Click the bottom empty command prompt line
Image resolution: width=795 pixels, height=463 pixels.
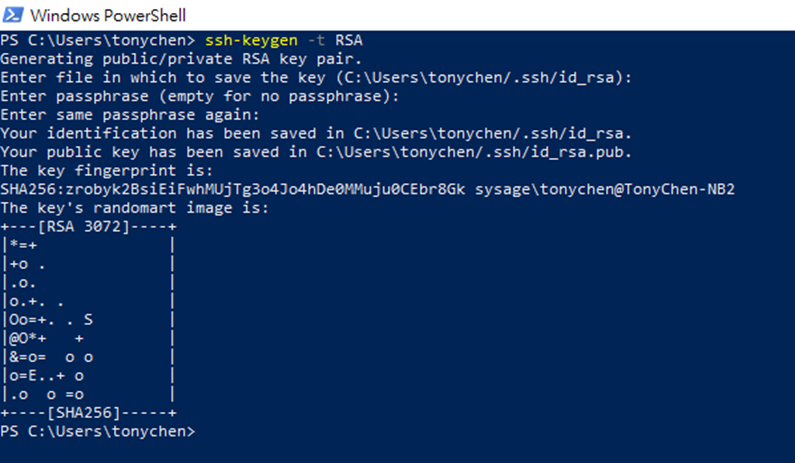tap(98, 431)
